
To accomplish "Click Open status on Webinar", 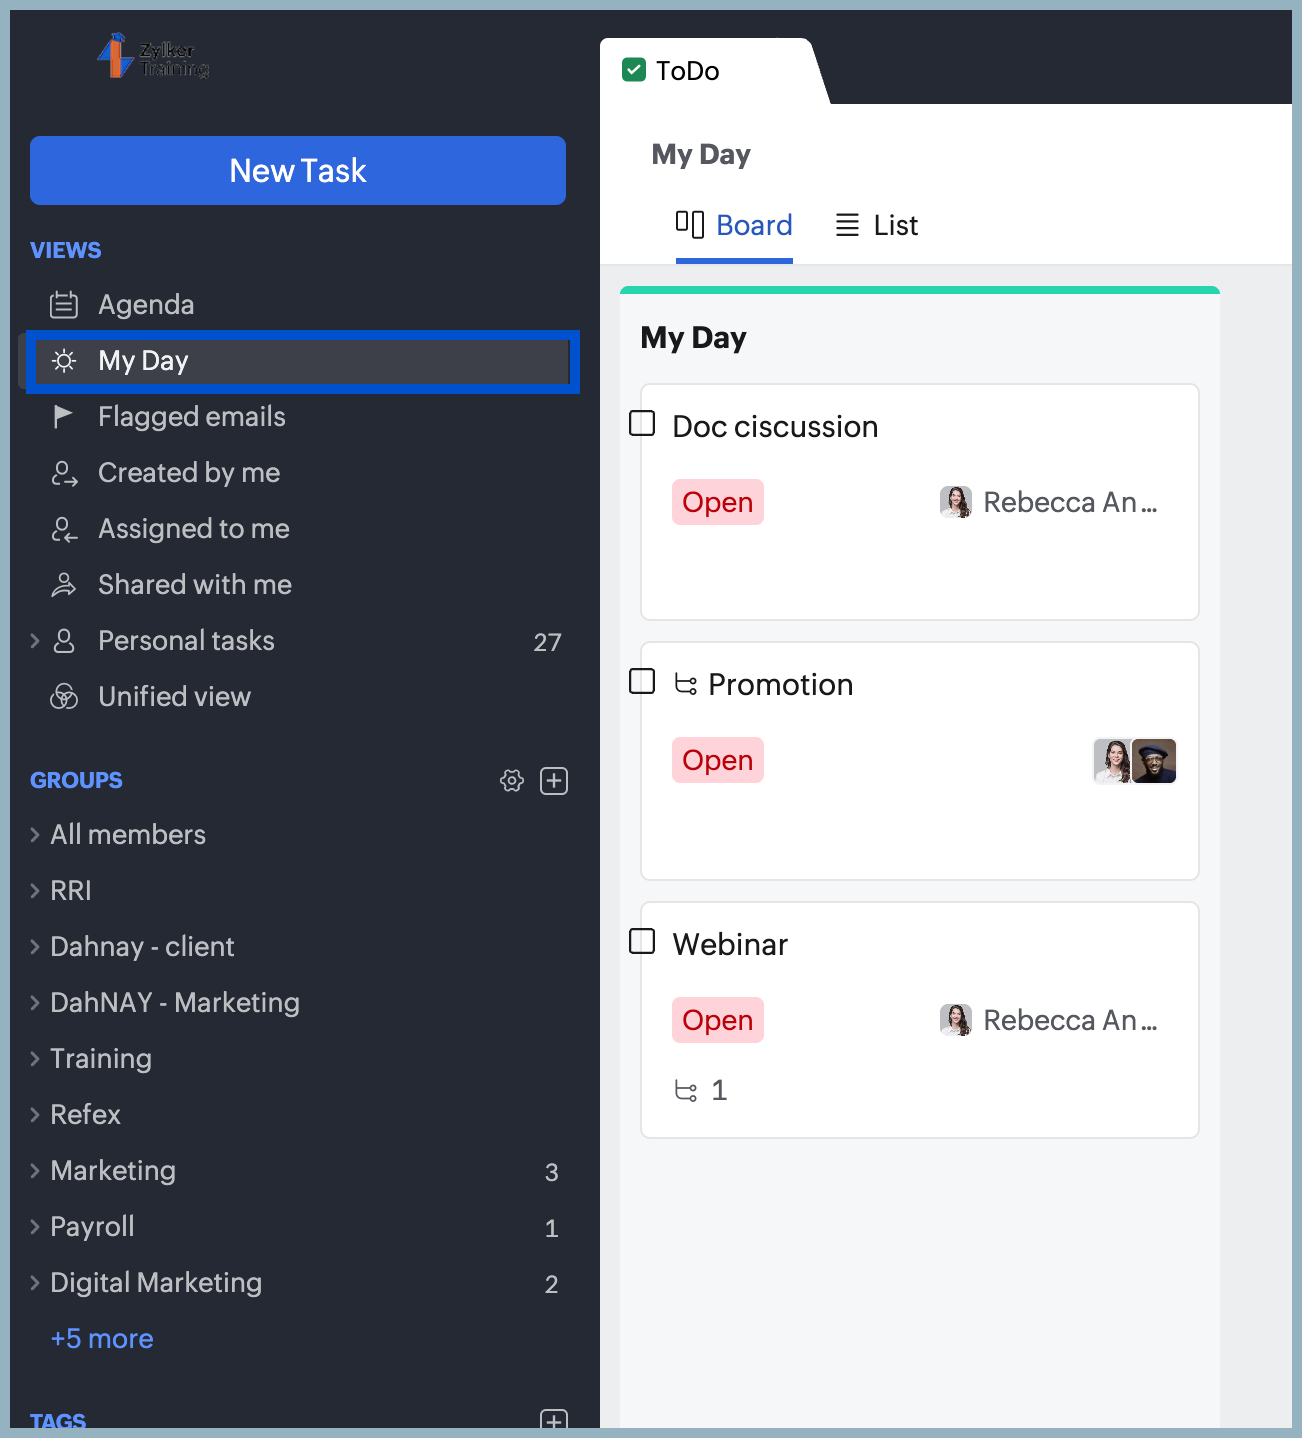I will click(x=718, y=1020).
